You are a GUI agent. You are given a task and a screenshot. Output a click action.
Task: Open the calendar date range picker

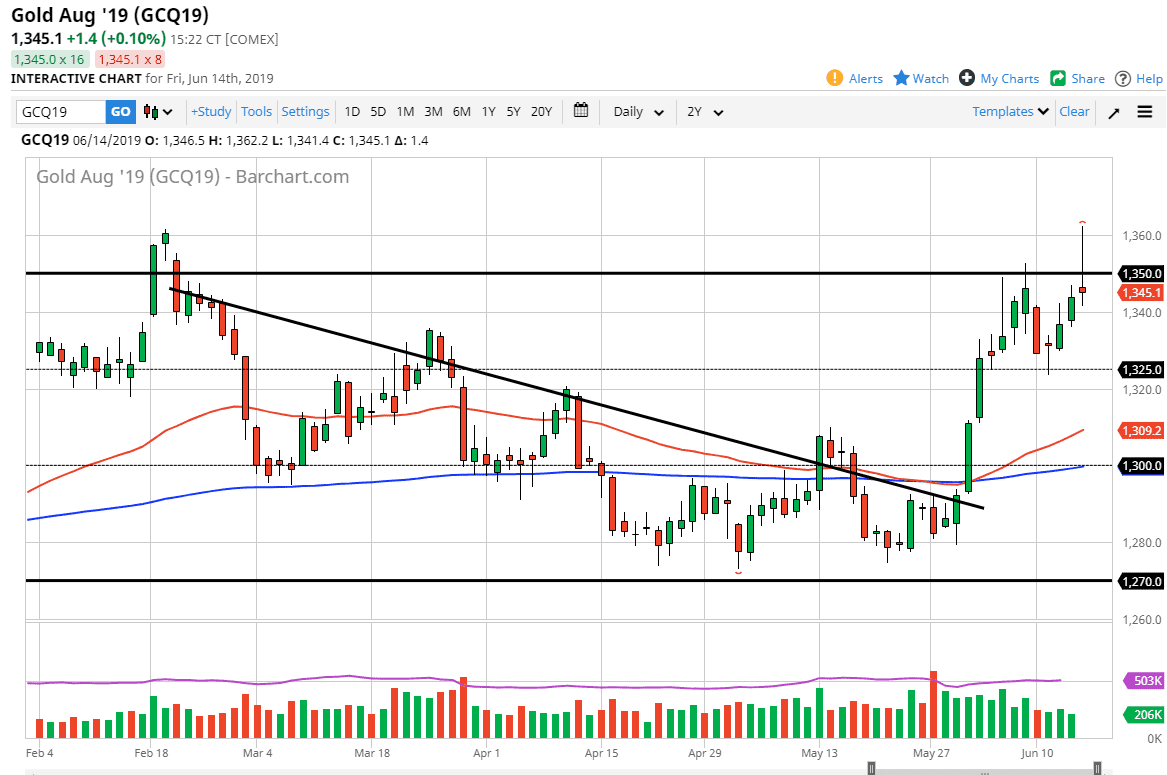[x=581, y=111]
